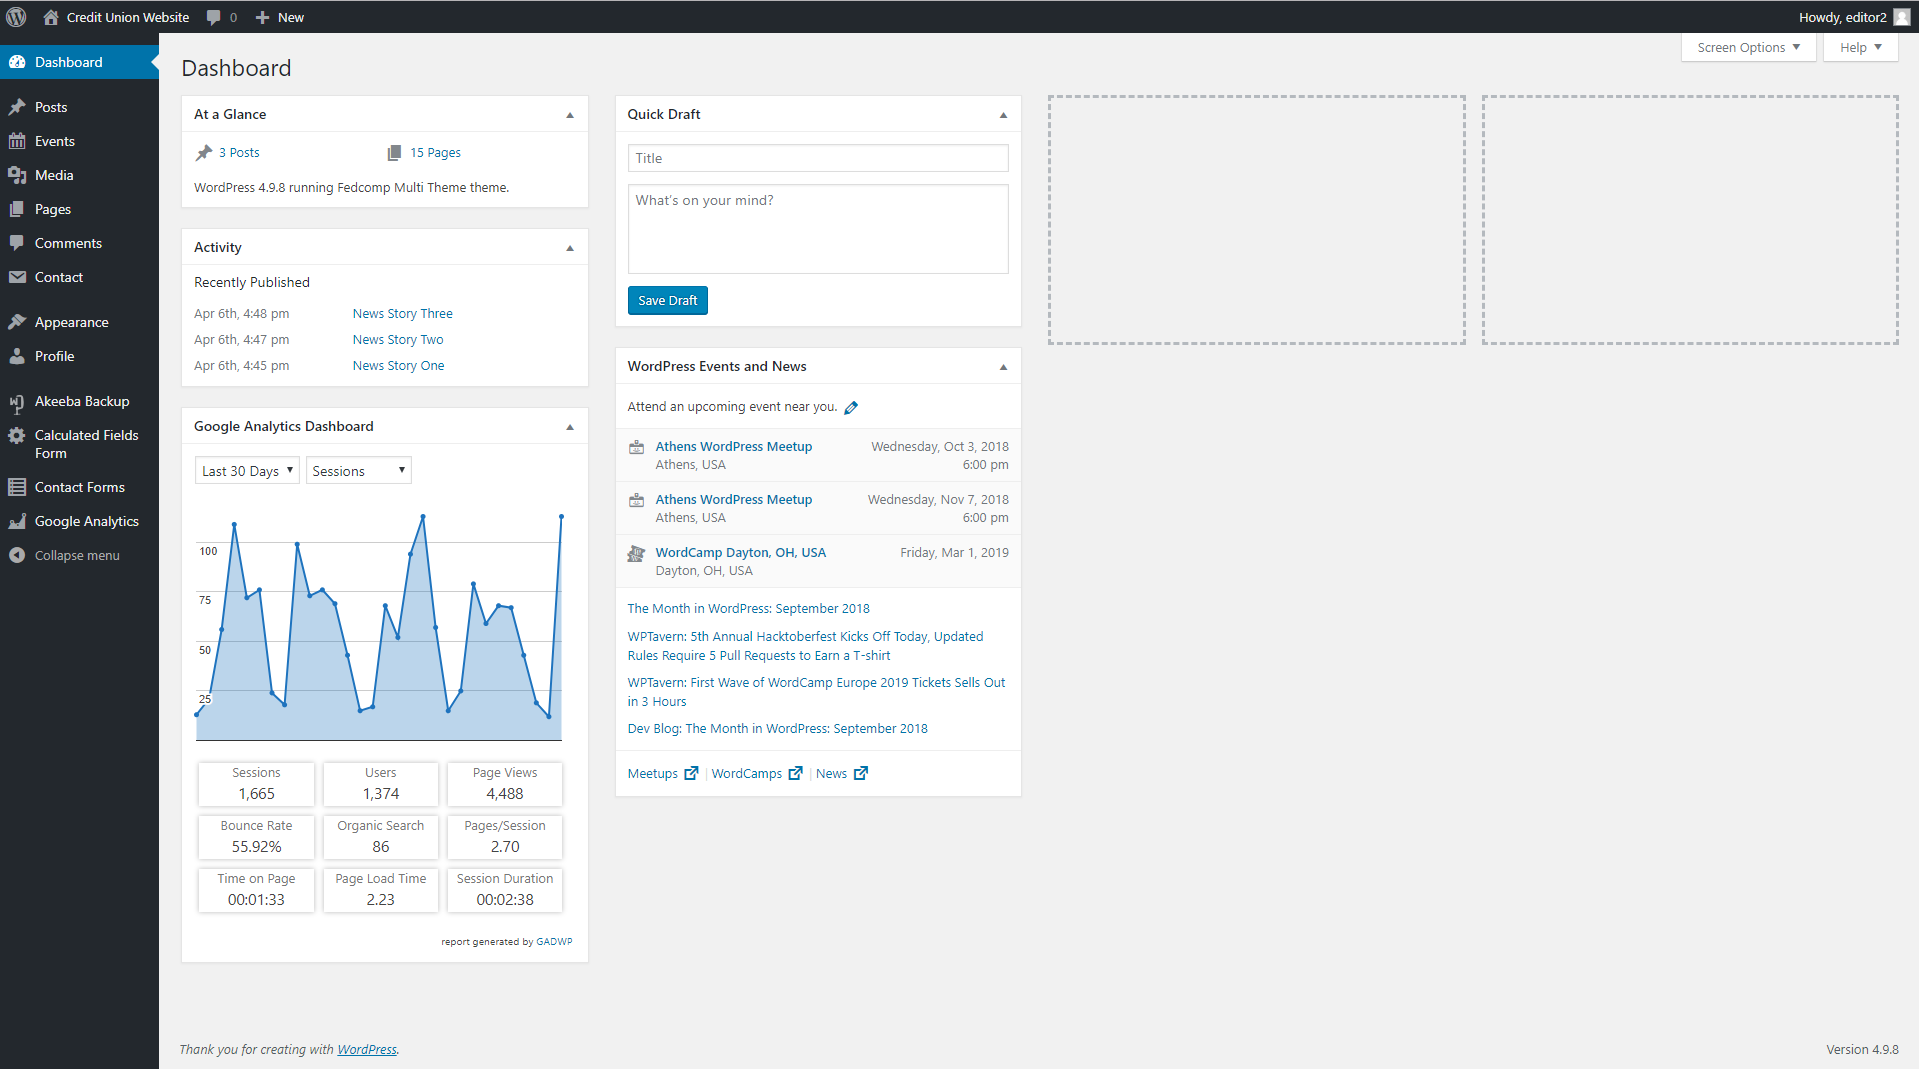Image resolution: width=1919 pixels, height=1069 pixels.
Task: Expand the Screen Options tab
Action: click(x=1747, y=47)
